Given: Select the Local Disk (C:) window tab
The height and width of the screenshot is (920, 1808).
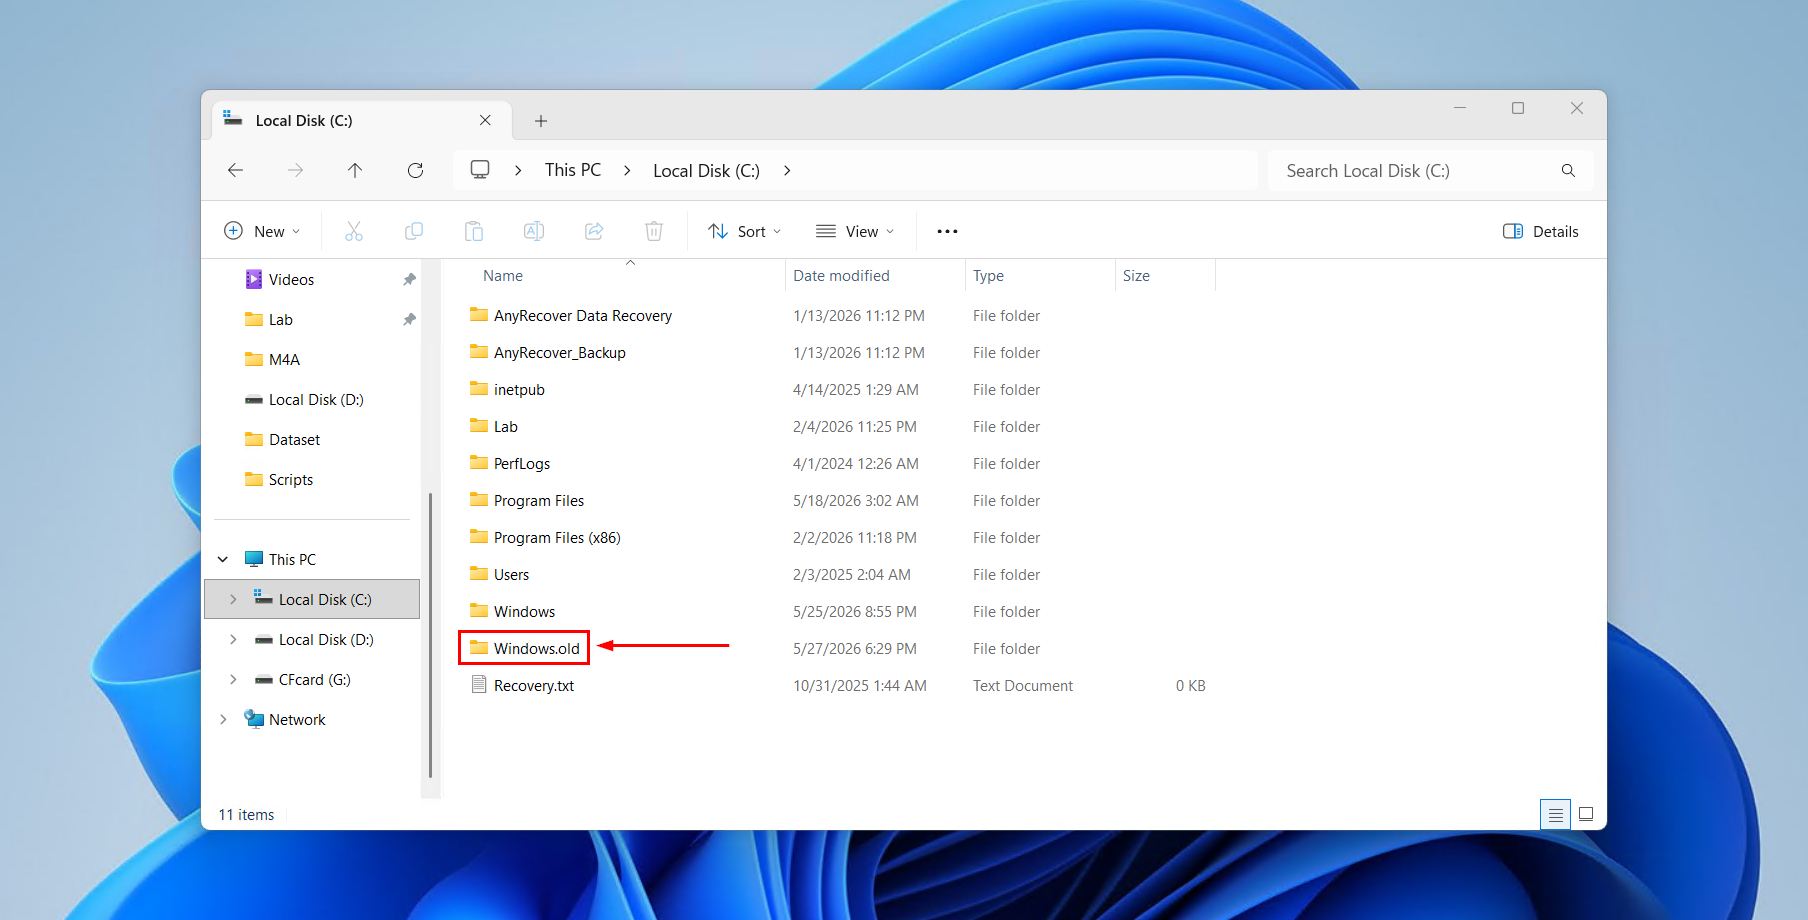Looking at the screenshot, I should (361, 120).
